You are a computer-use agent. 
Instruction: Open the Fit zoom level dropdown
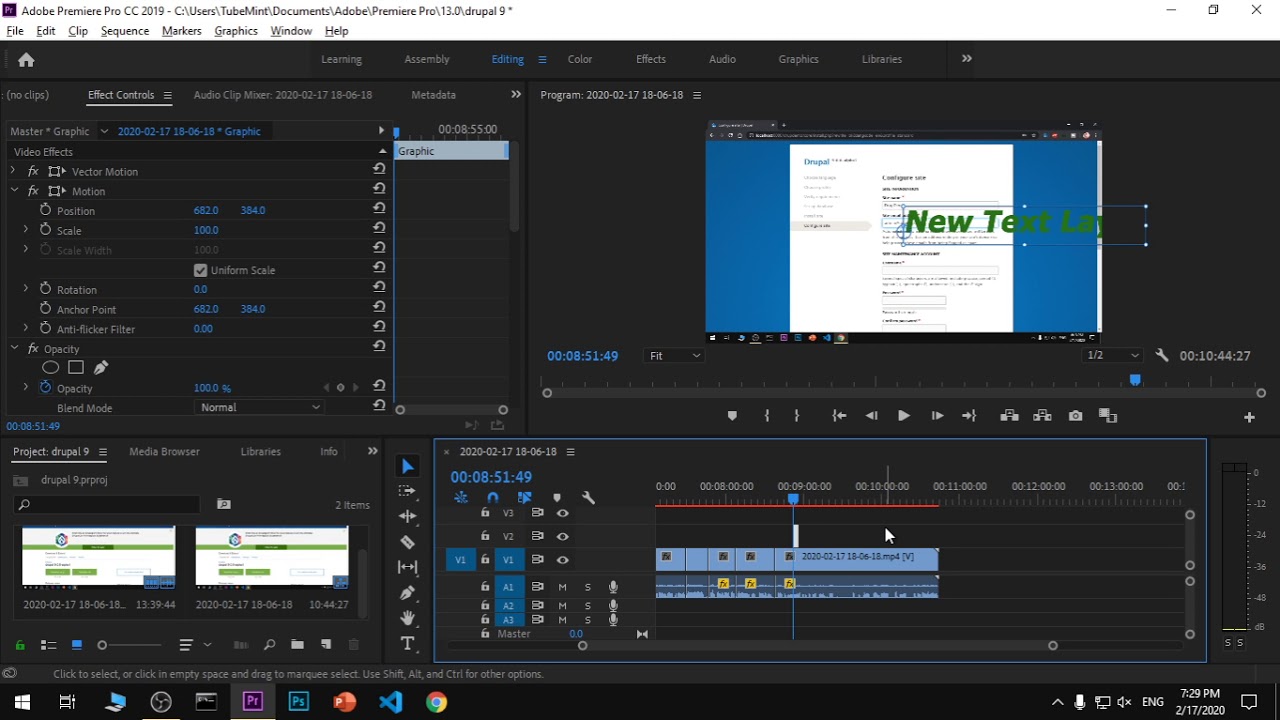coord(675,355)
